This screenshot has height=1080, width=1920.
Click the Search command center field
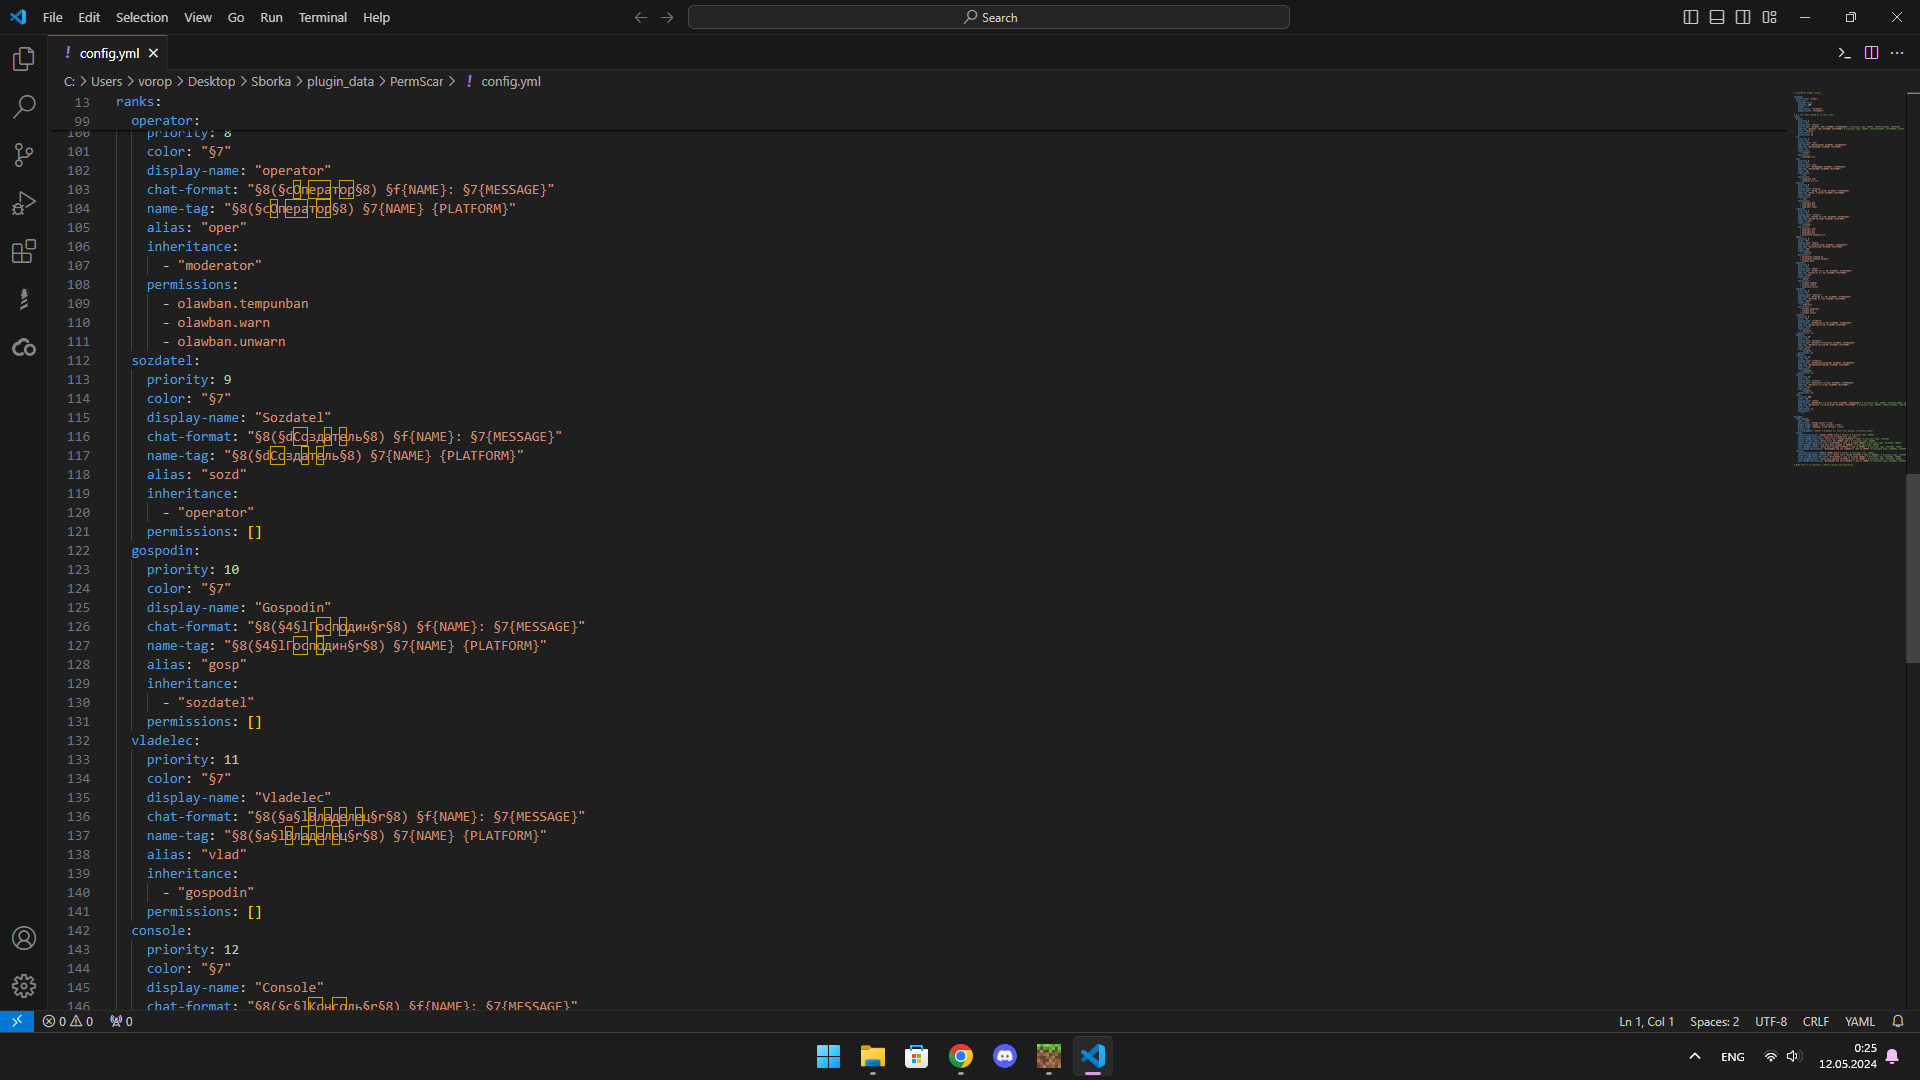click(x=988, y=17)
